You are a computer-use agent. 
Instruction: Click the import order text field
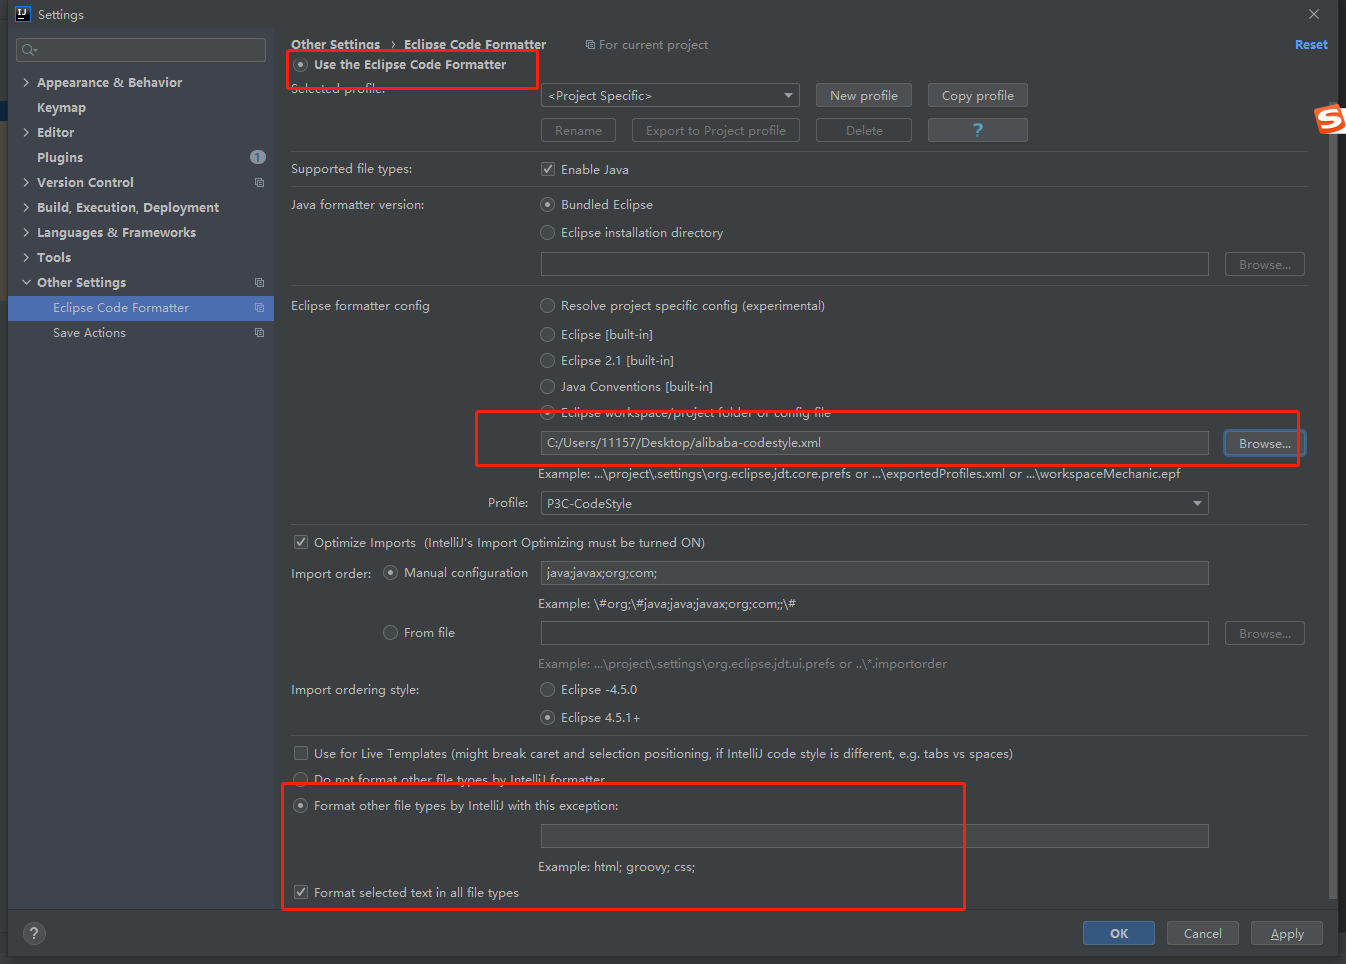pyautogui.click(x=874, y=573)
